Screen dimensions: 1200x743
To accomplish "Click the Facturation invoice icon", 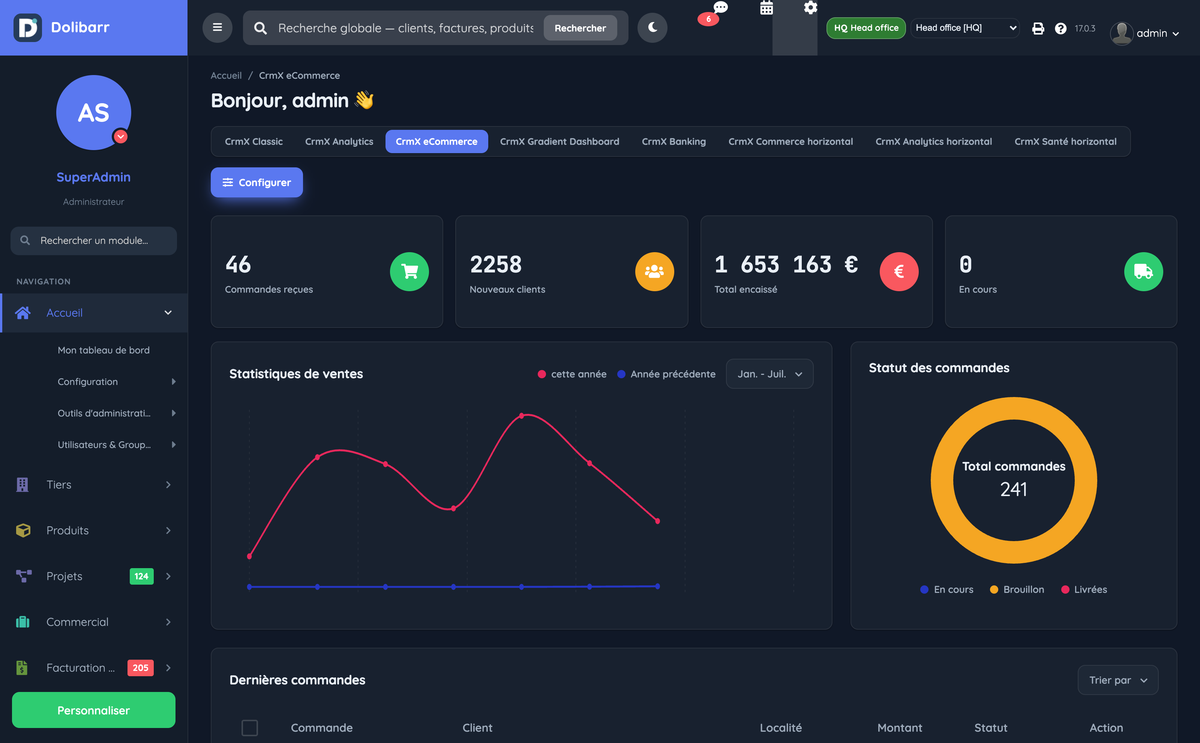I will click(23, 668).
